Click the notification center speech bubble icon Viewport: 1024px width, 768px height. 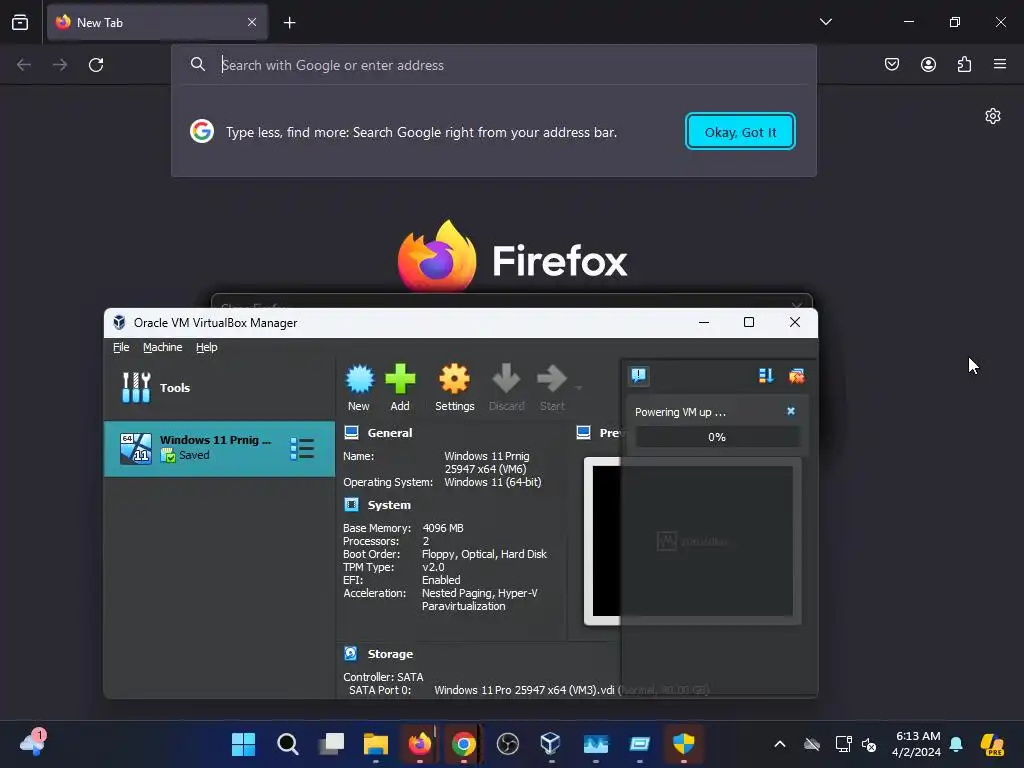point(638,376)
